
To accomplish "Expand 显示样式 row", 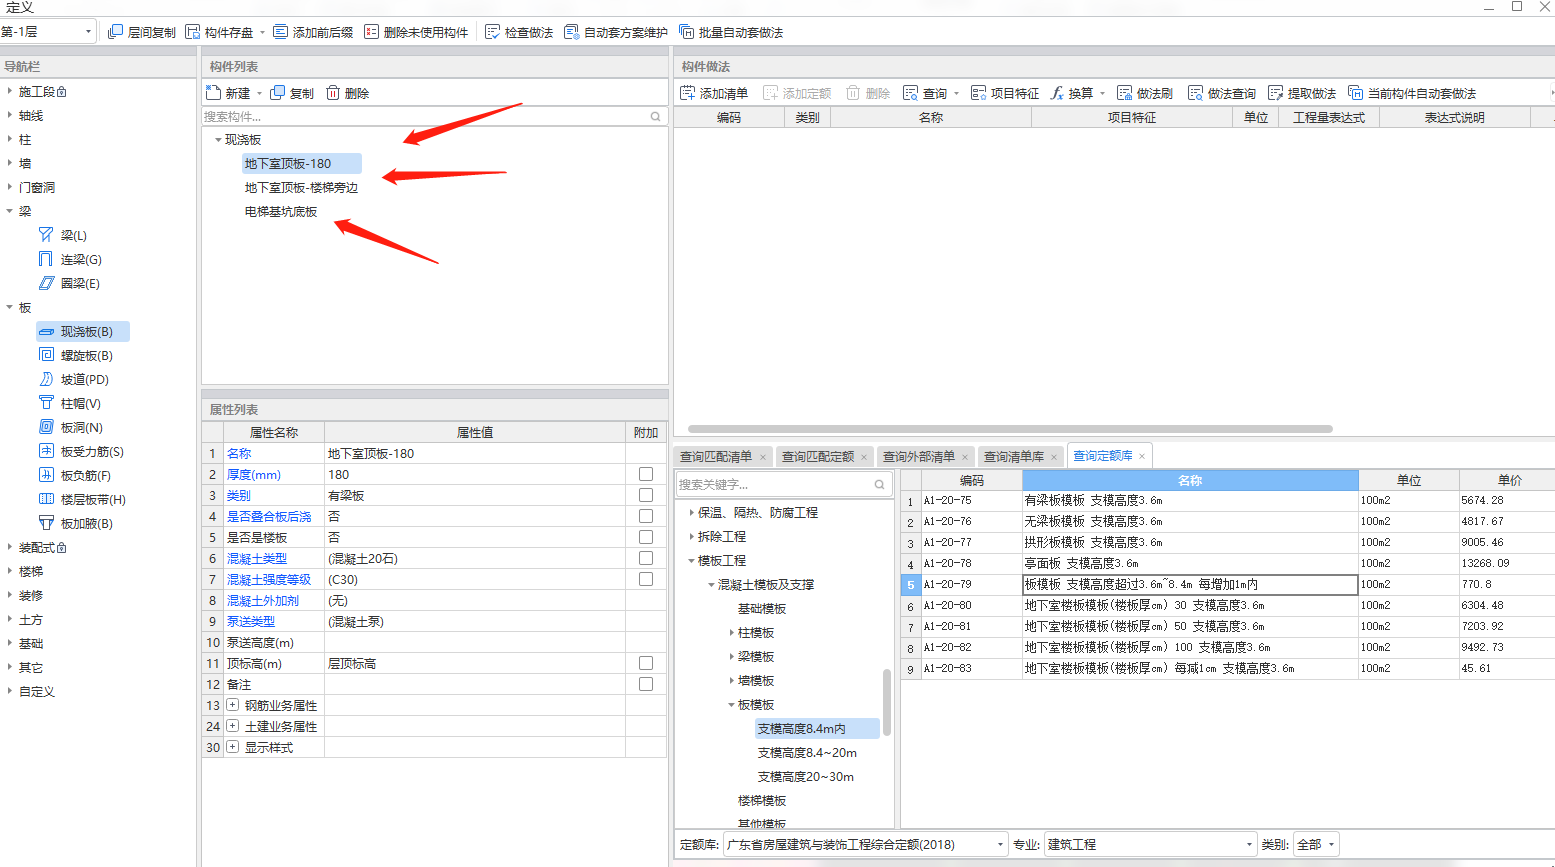I will click(233, 747).
